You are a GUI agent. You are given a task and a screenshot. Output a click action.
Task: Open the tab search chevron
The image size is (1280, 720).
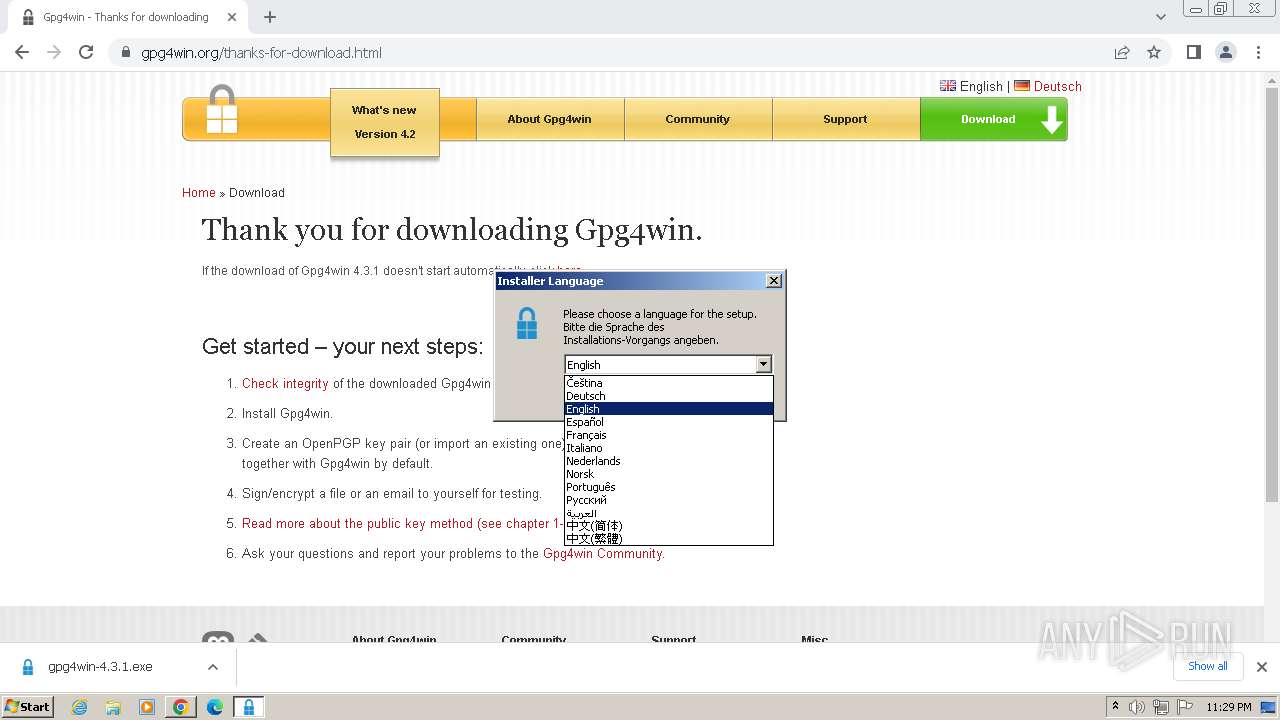click(1160, 17)
